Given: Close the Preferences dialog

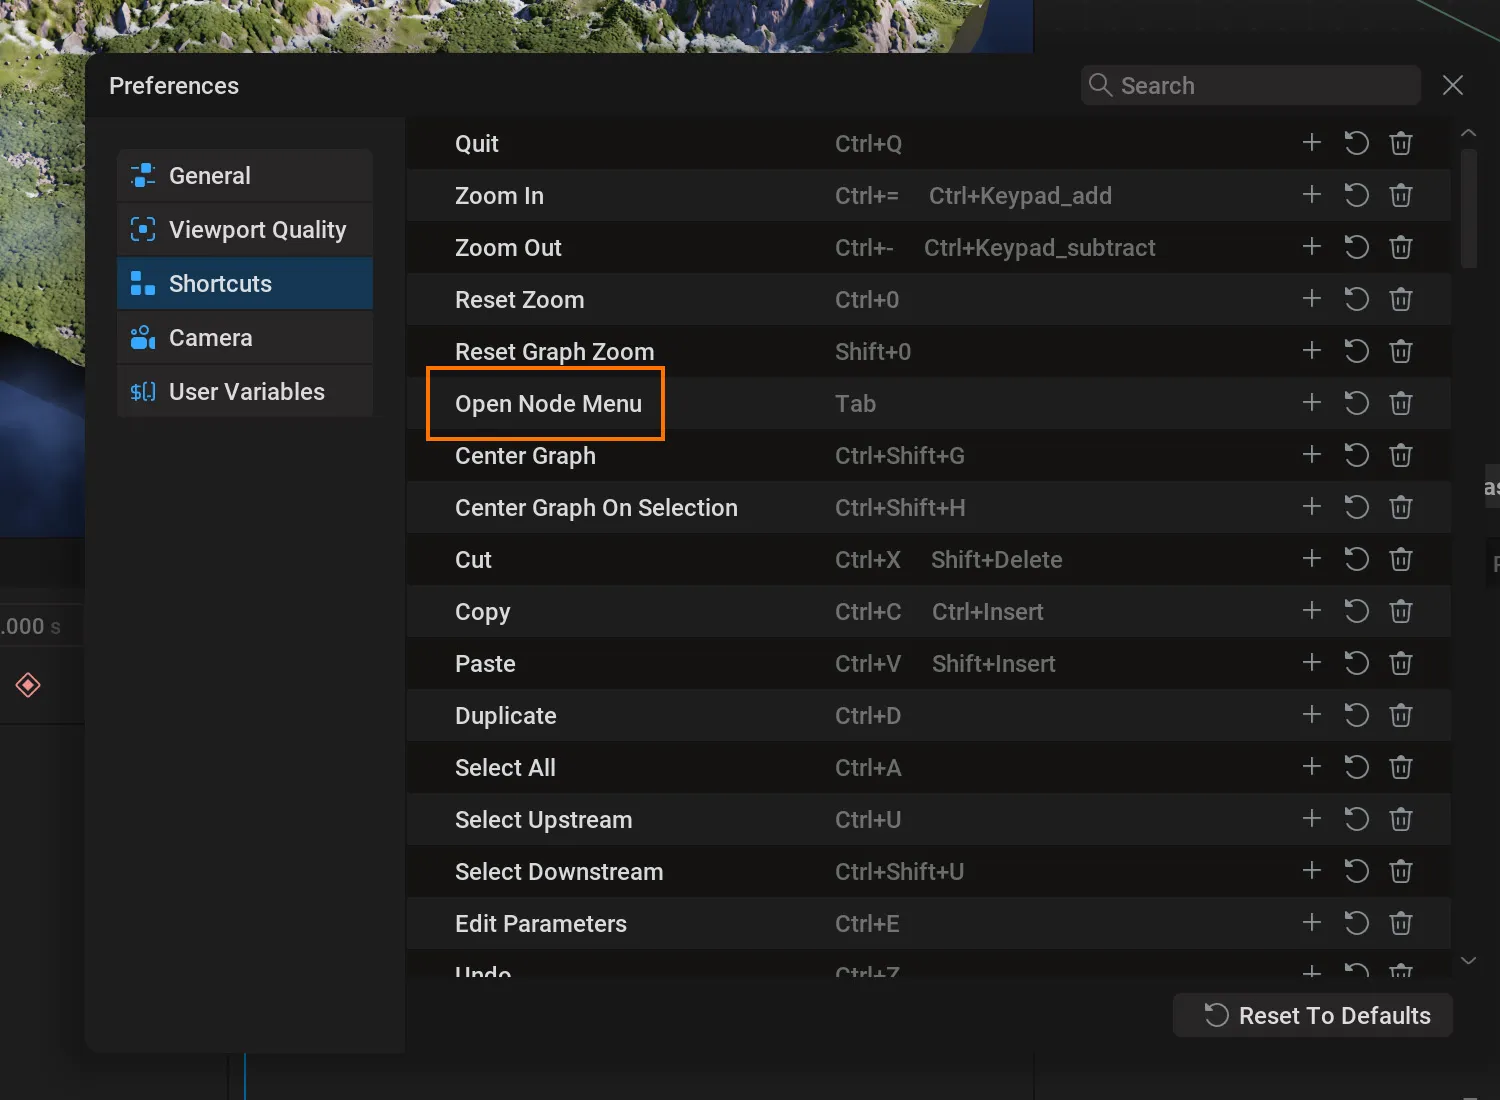Looking at the screenshot, I should coord(1453,85).
